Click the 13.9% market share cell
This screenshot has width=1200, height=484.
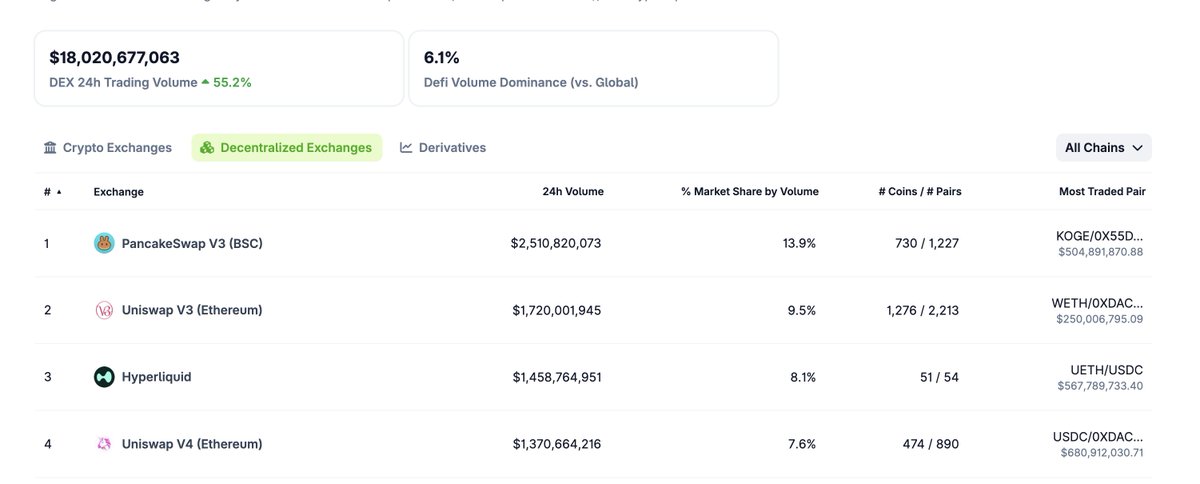point(799,243)
